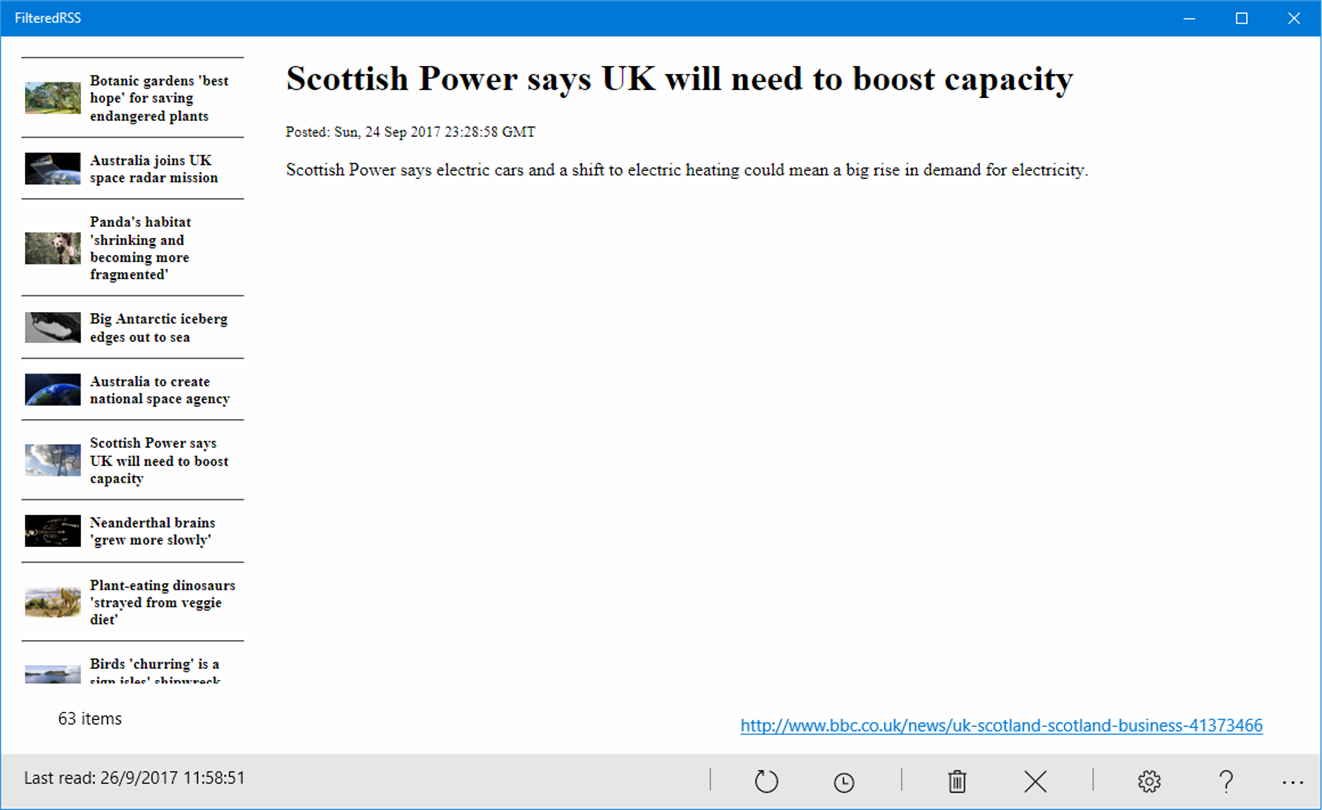
Task: Maximize the FilteredRSS window
Action: click(1242, 18)
